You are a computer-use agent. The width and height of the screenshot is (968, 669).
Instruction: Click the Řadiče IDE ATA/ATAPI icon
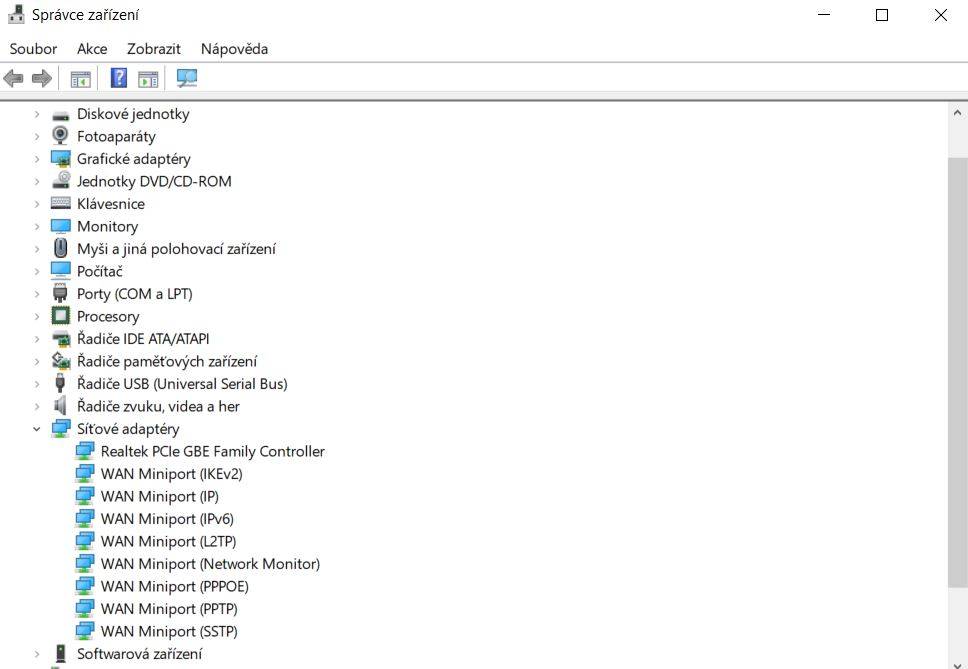(x=60, y=338)
